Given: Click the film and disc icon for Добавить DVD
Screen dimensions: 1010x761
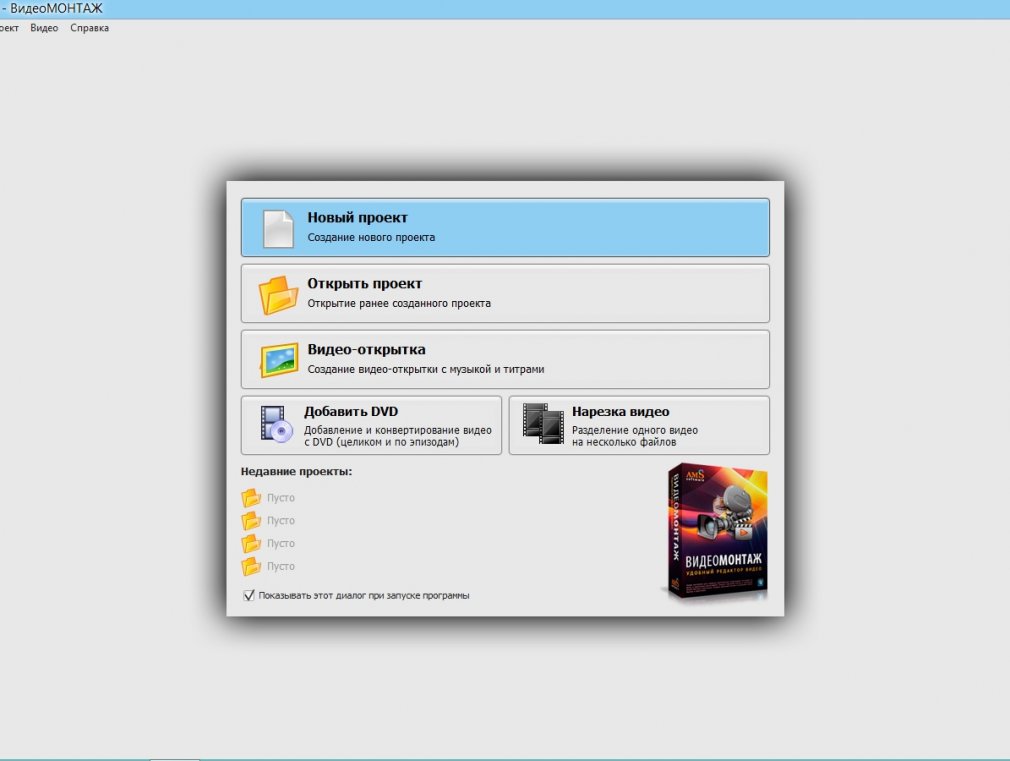Looking at the screenshot, I should (276, 424).
